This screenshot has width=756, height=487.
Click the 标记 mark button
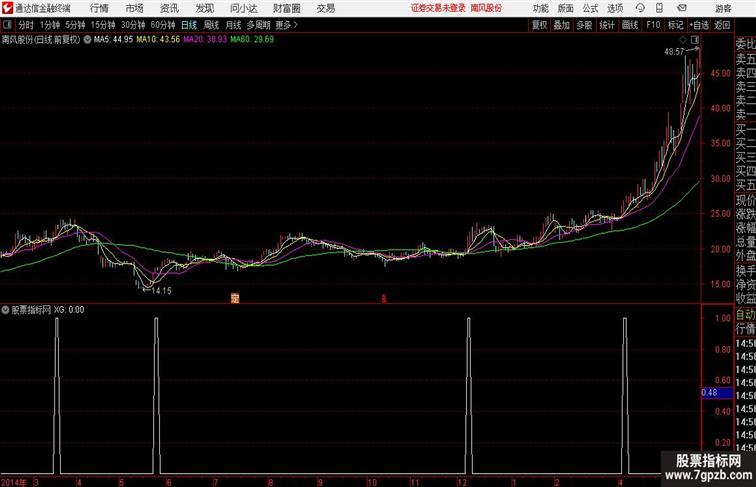pyautogui.click(x=675, y=25)
